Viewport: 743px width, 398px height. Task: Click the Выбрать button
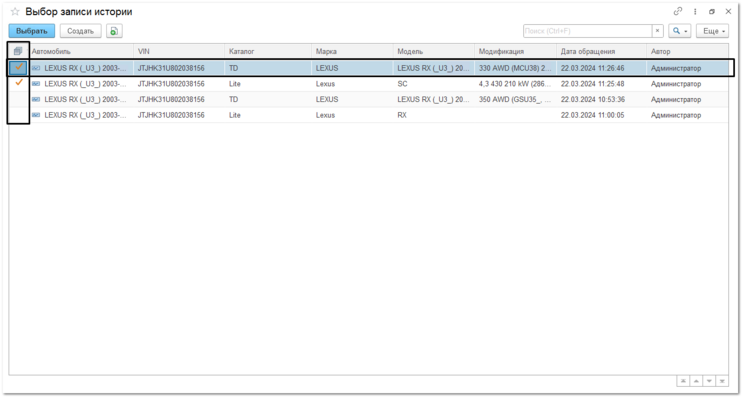32,31
